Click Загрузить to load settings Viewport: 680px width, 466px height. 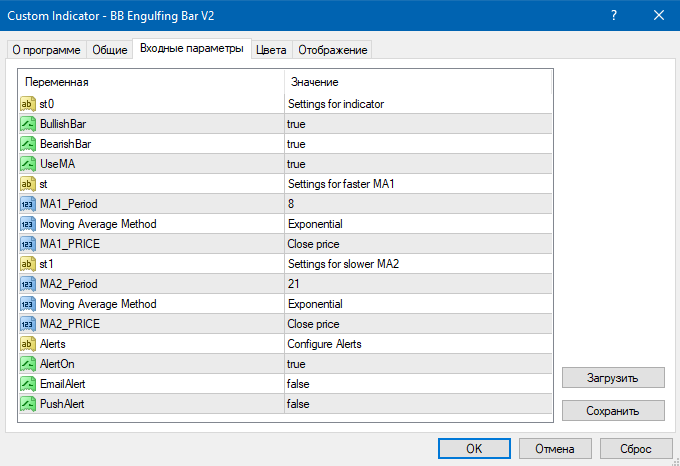613,378
